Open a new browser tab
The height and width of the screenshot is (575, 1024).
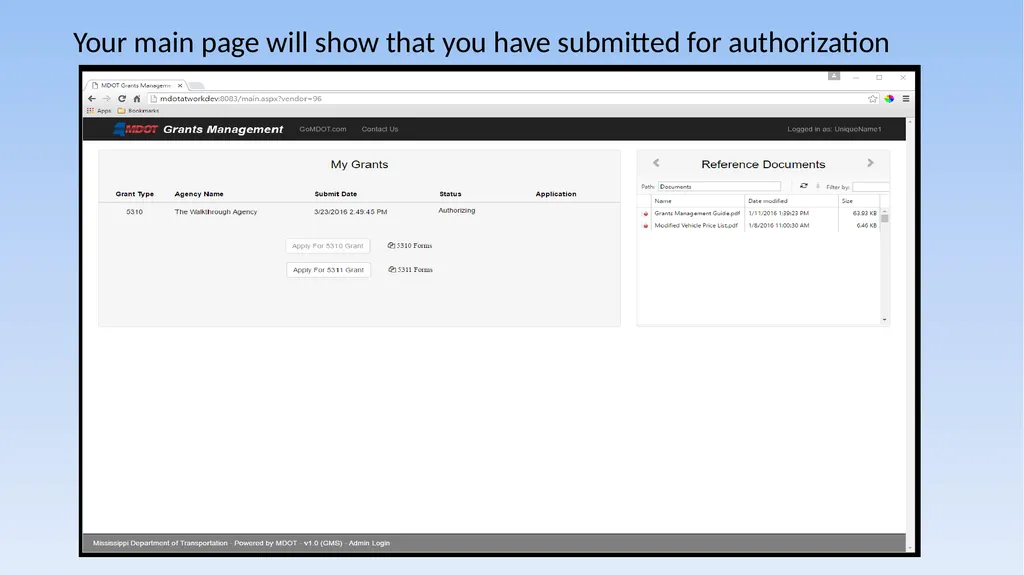[x=197, y=86]
